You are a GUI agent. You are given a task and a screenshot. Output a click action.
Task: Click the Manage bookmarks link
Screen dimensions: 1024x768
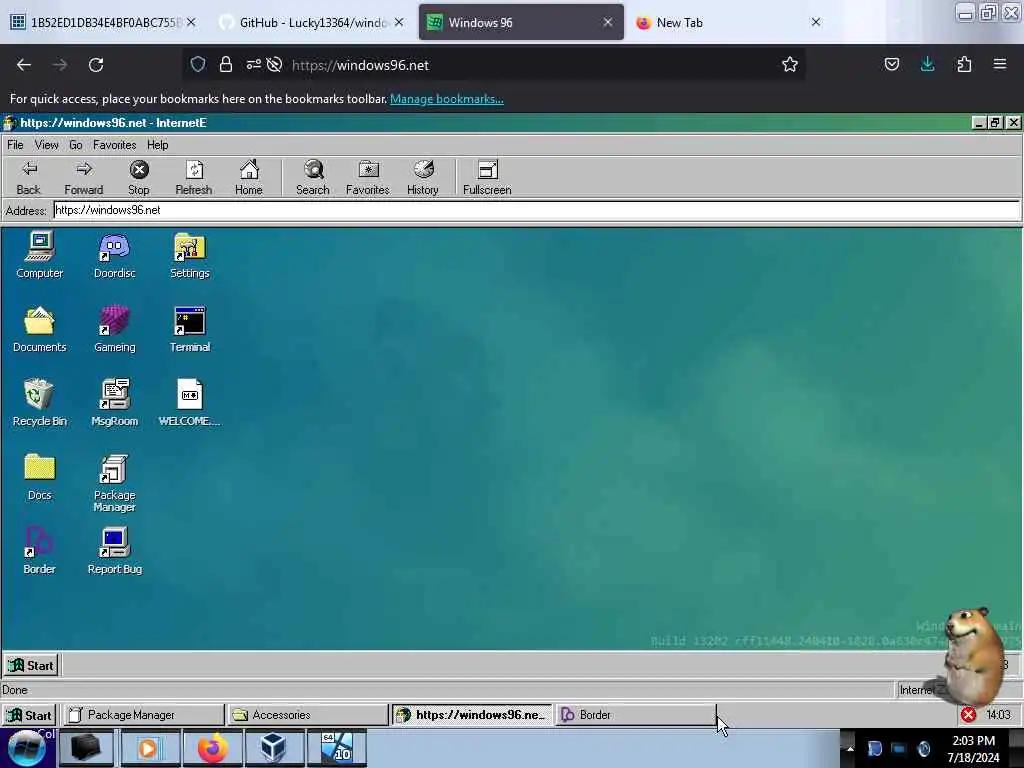point(447,99)
